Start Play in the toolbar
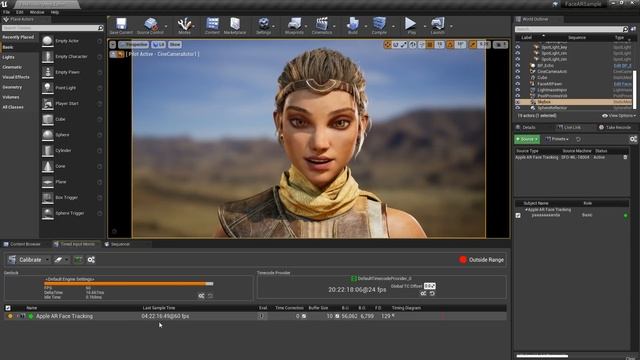 tap(411, 24)
